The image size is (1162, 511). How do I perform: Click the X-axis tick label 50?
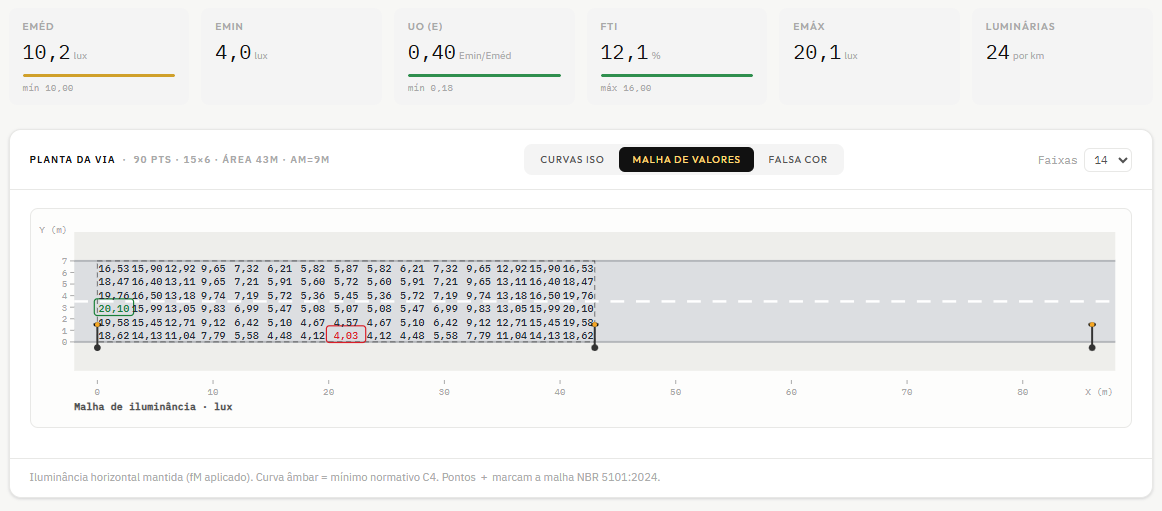[675, 392]
